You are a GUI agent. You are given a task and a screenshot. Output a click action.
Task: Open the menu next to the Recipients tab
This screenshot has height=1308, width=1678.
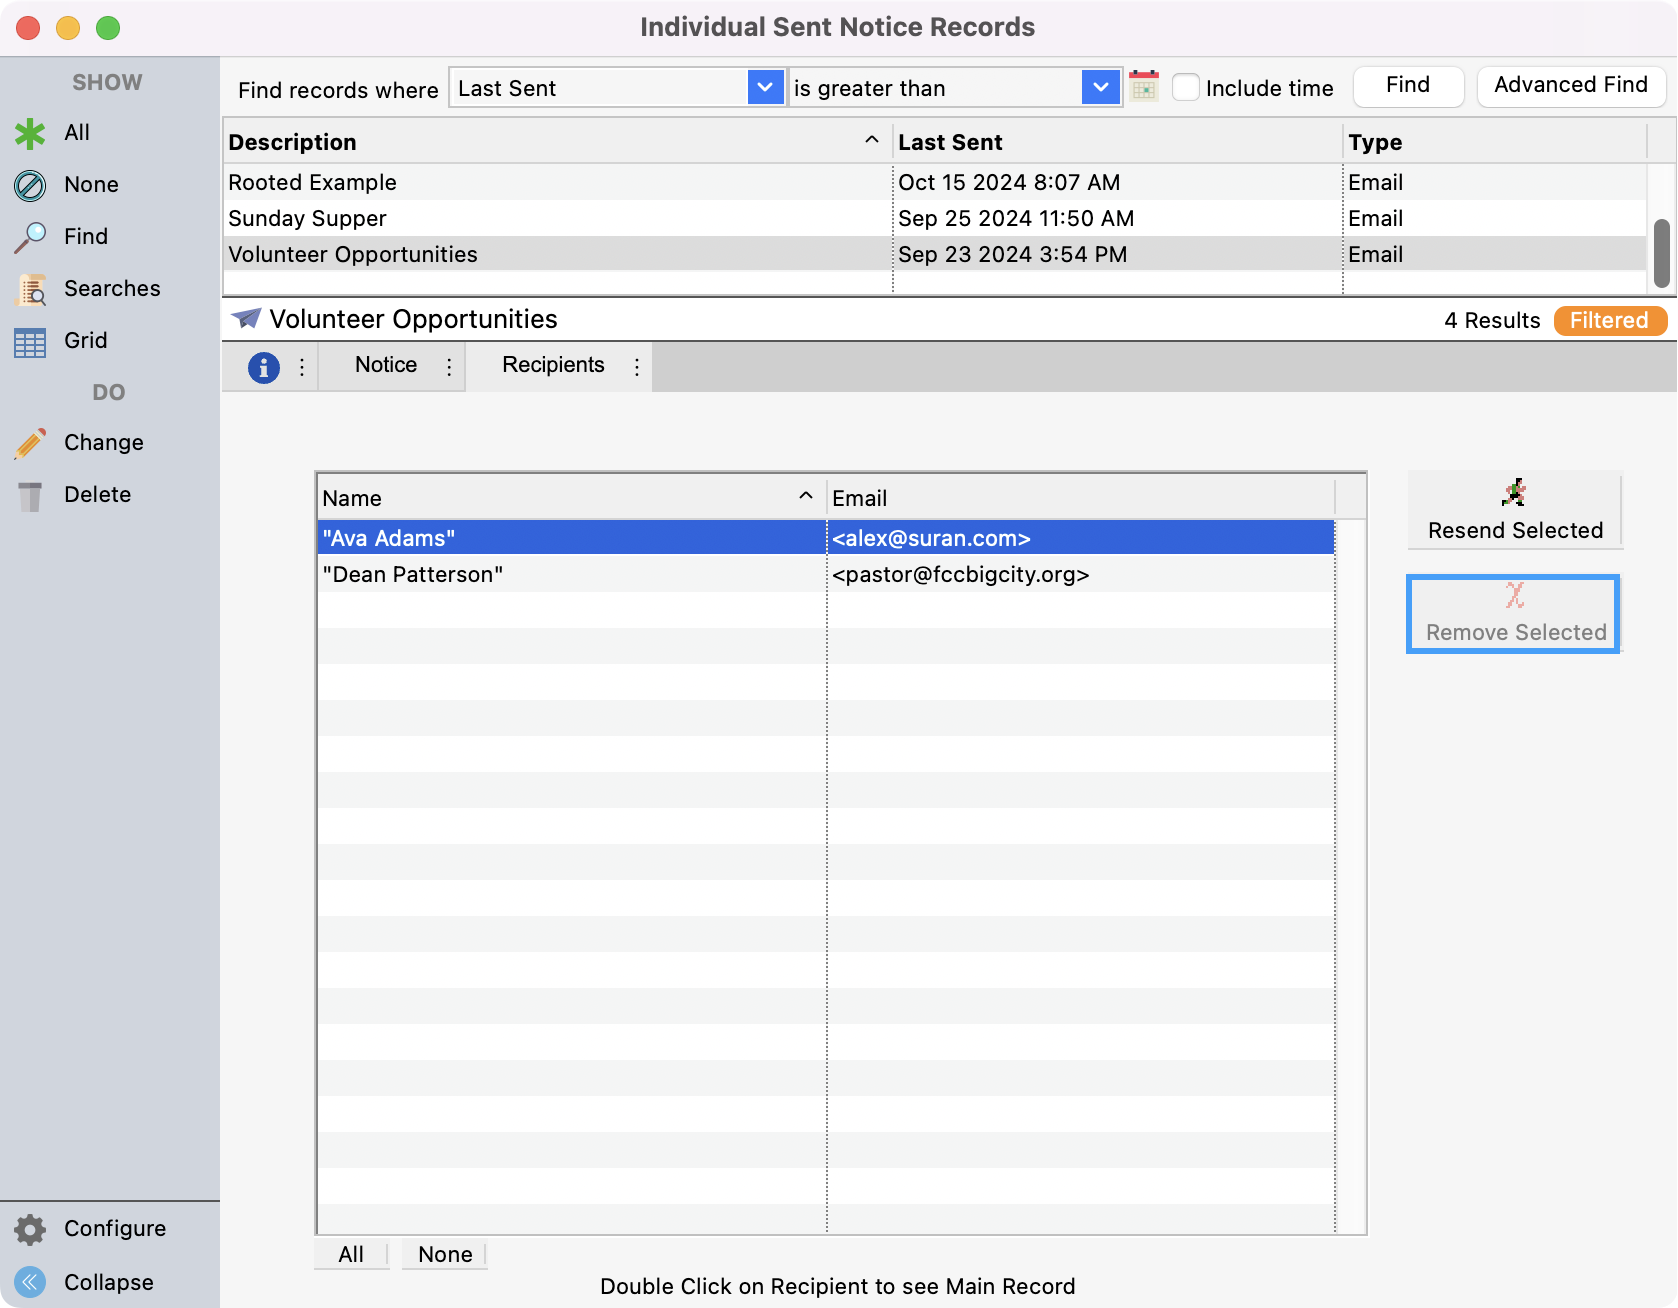[637, 367]
